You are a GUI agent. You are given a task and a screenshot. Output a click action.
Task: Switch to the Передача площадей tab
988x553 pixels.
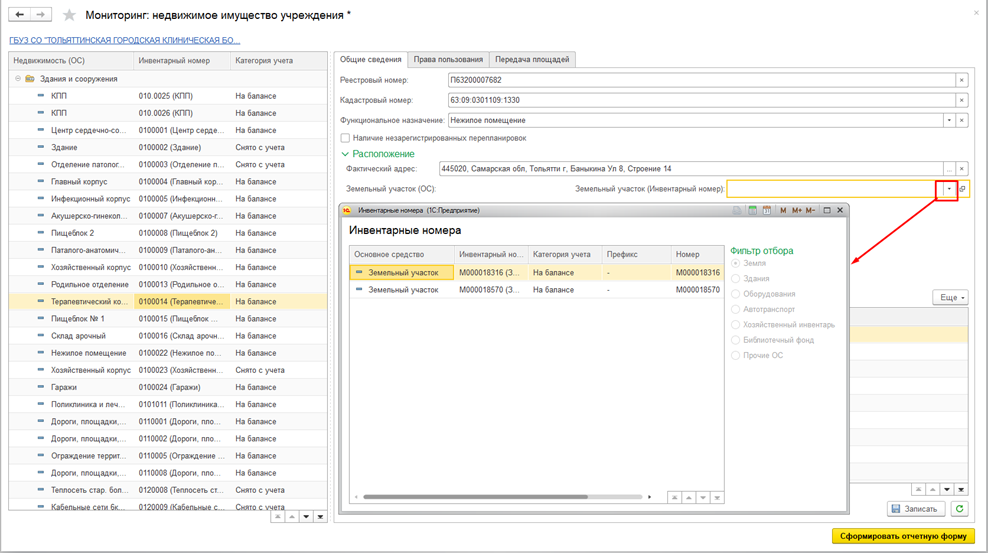tap(532, 59)
